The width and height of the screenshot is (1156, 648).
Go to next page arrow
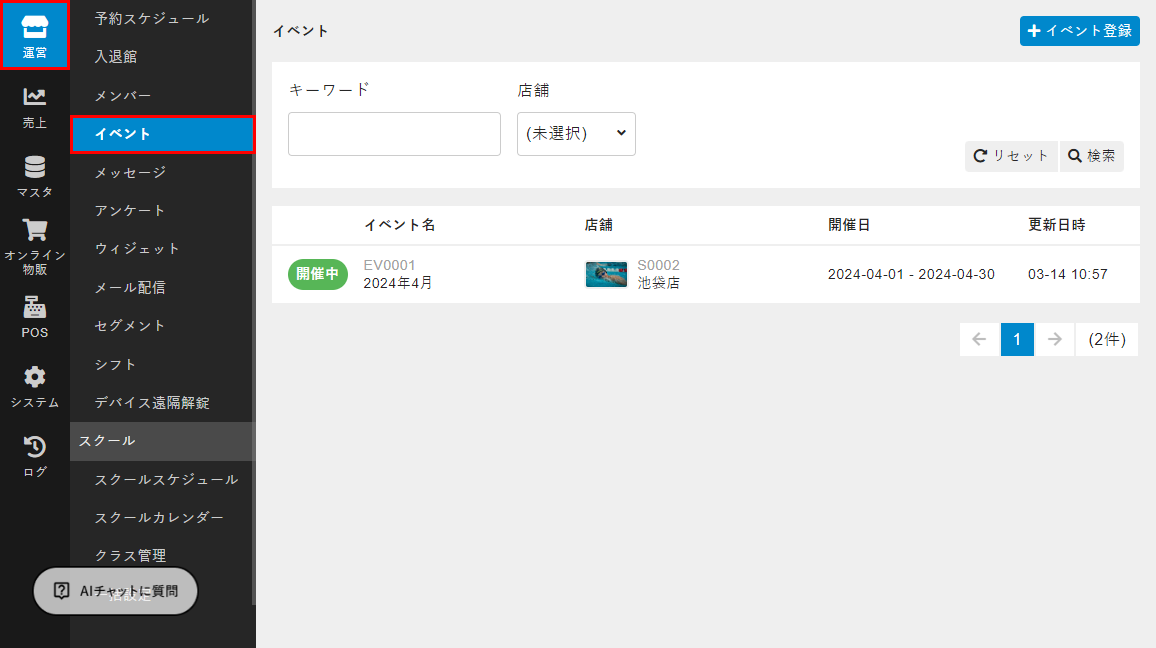click(1054, 340)
